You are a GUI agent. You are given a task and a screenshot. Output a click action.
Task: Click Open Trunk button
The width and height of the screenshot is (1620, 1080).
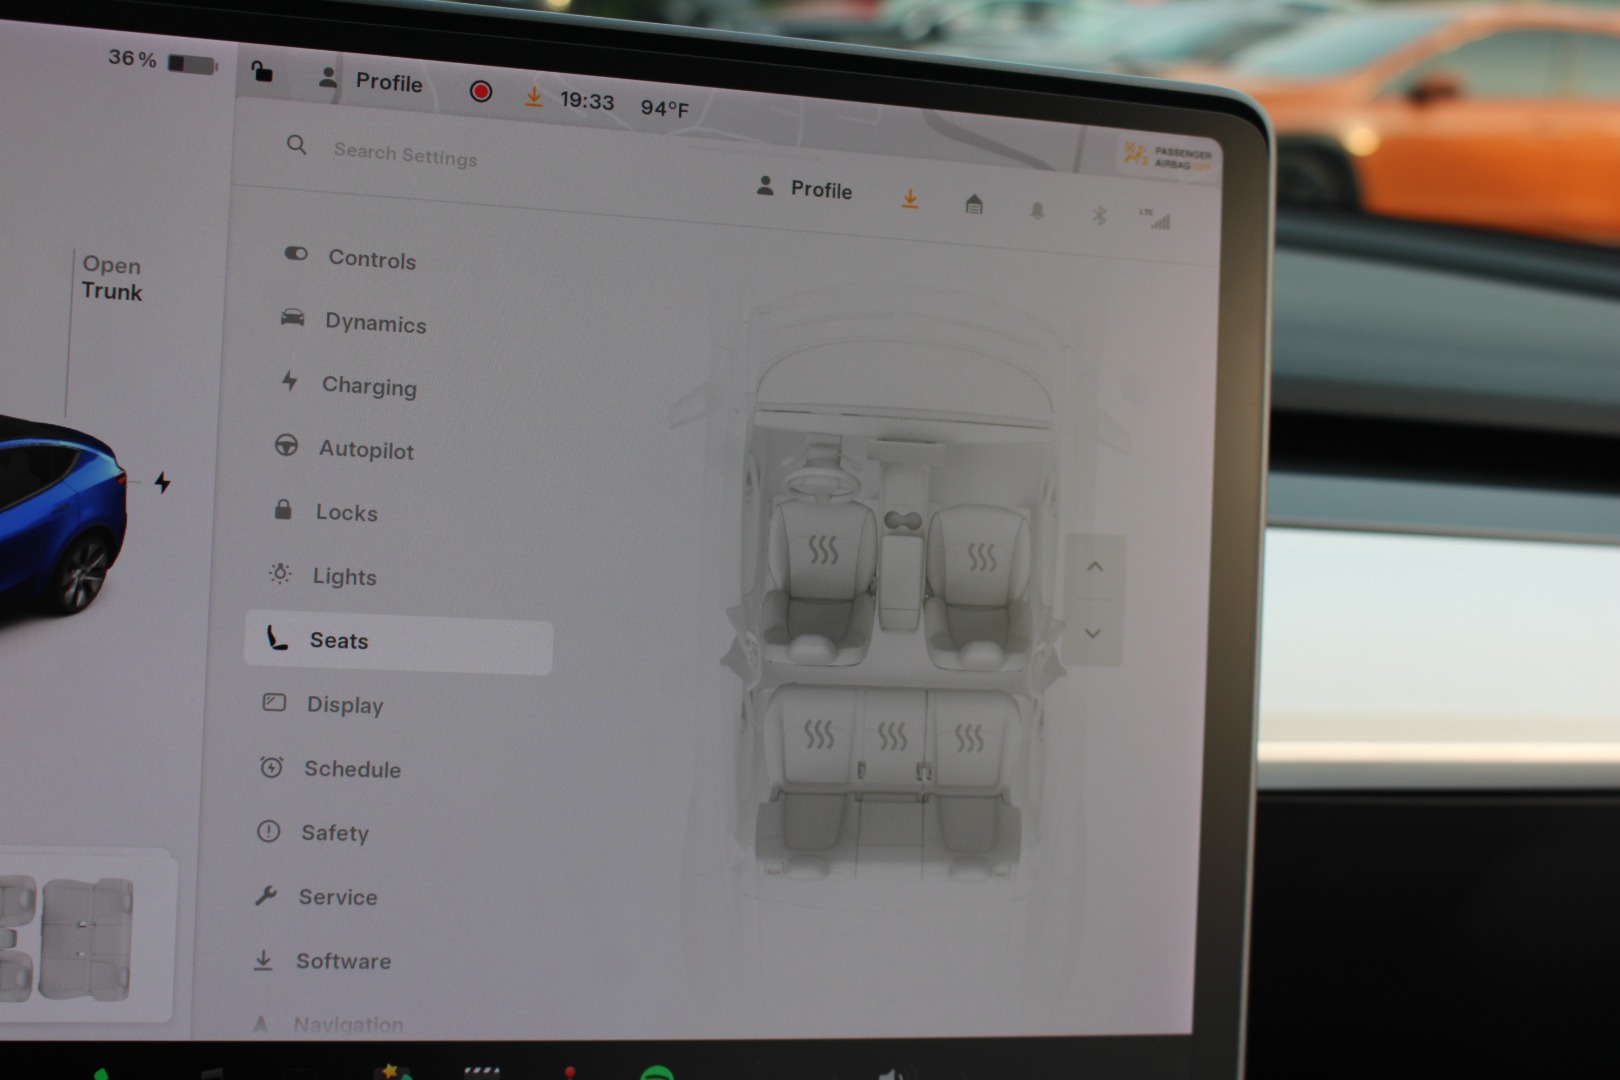111,278
